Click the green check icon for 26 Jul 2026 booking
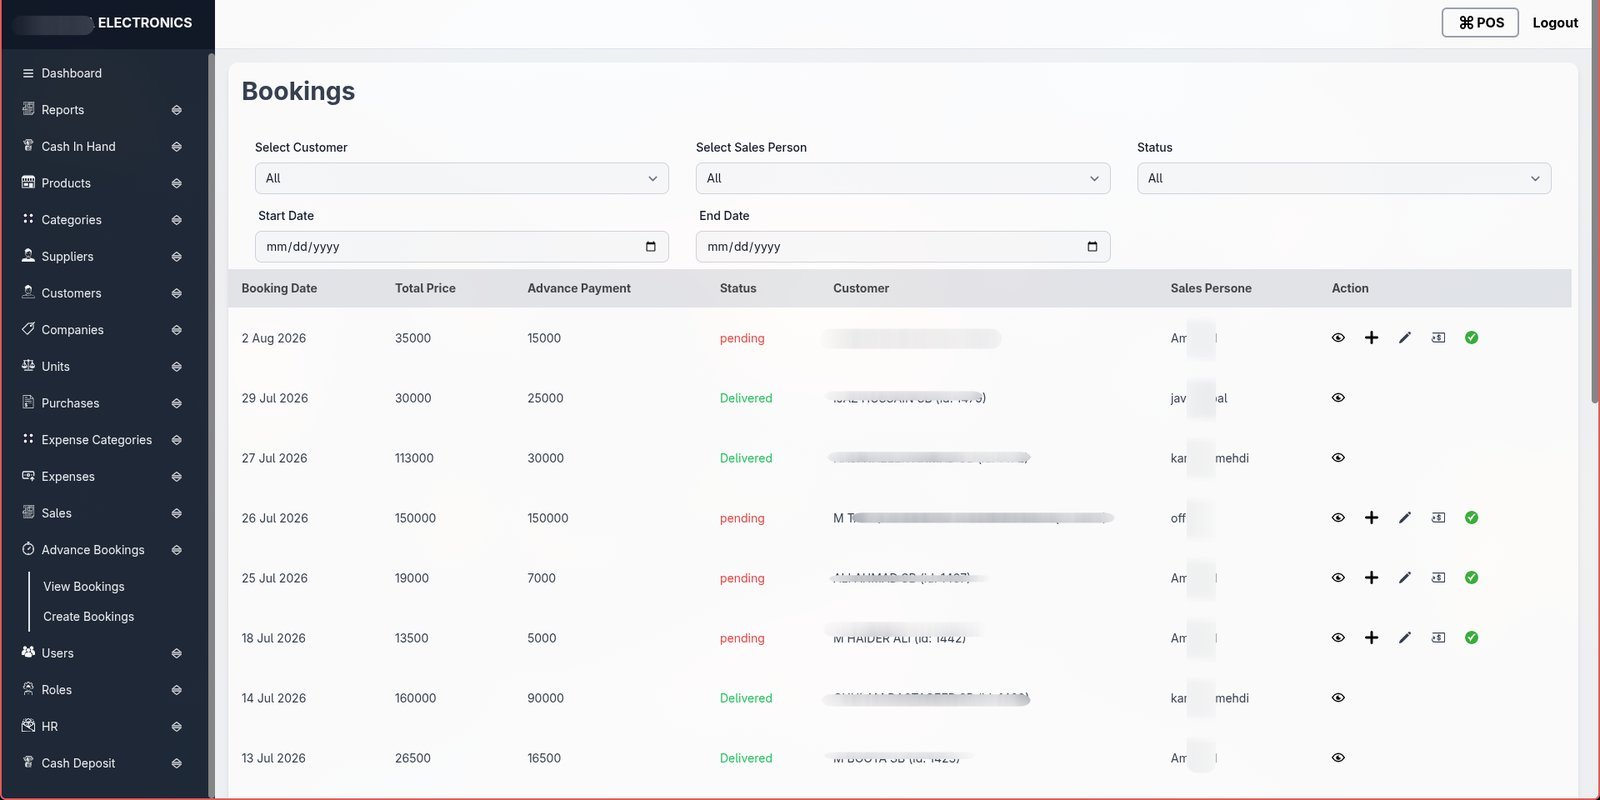The width and height of the screenshot is (1600, 800). point(1472,518)
